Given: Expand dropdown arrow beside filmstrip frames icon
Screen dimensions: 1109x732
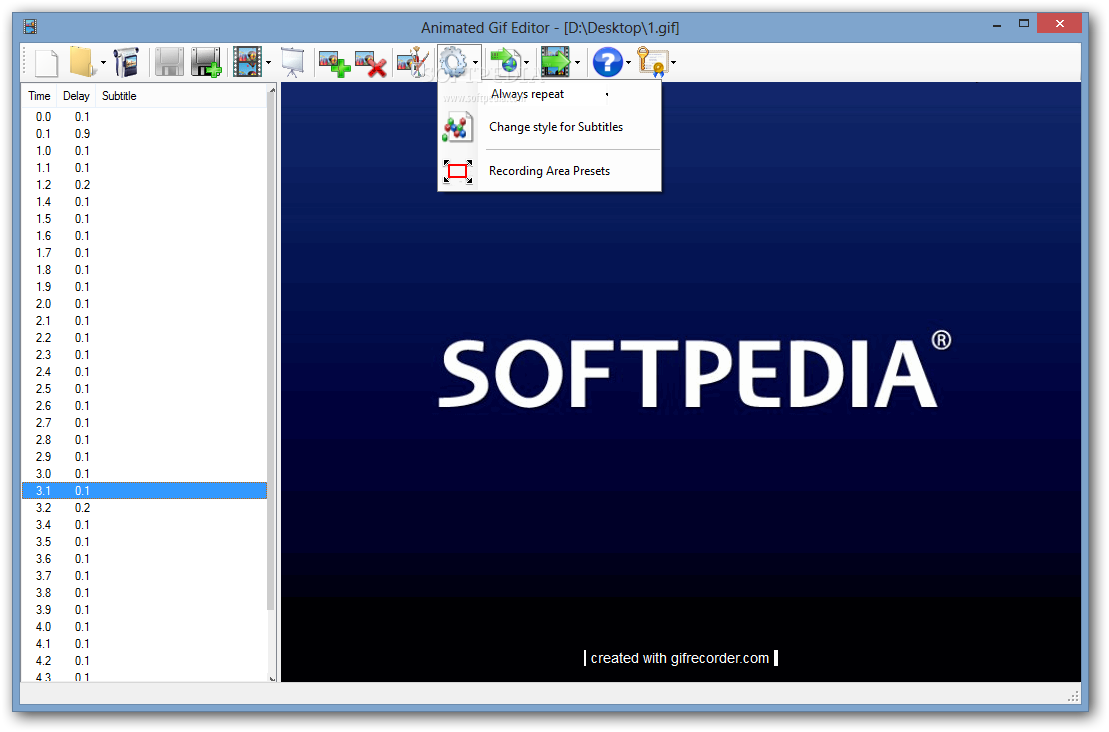Looking at the screenshot, I should tap(269, 63).
